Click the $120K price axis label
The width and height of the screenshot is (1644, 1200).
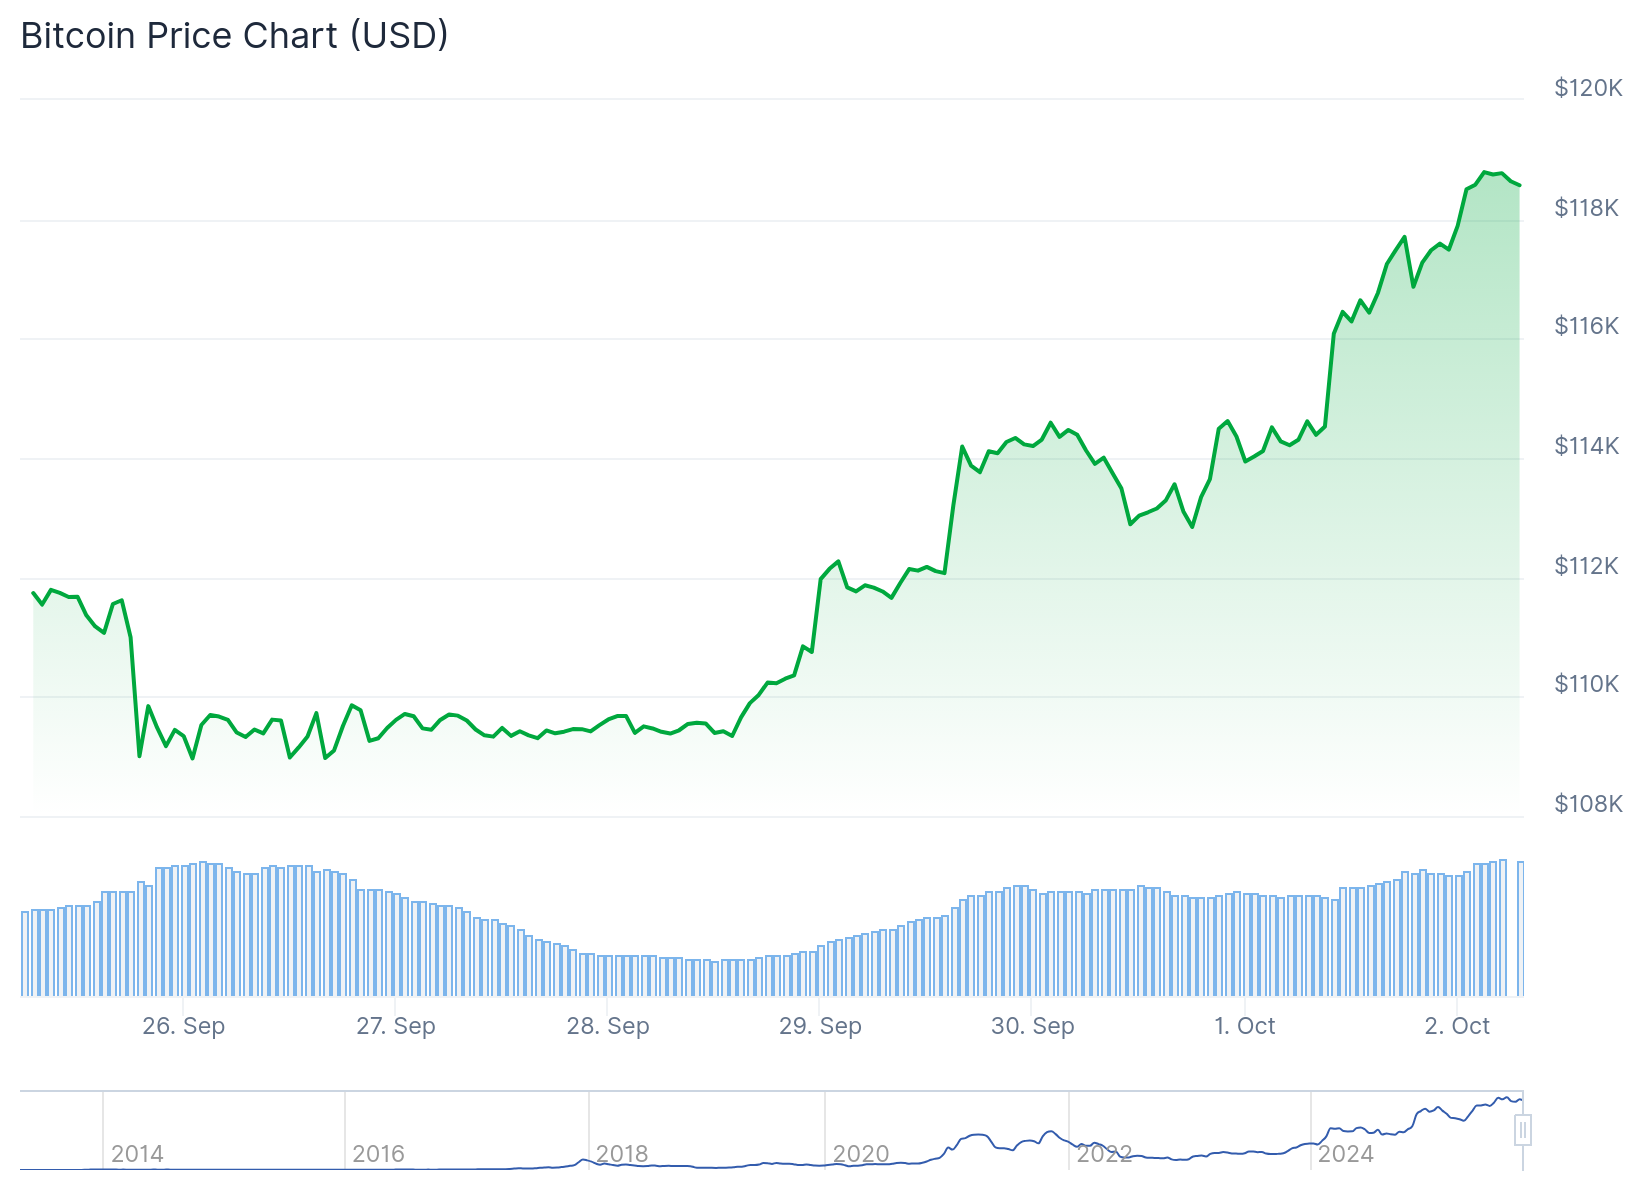[x=1588, y=88]
